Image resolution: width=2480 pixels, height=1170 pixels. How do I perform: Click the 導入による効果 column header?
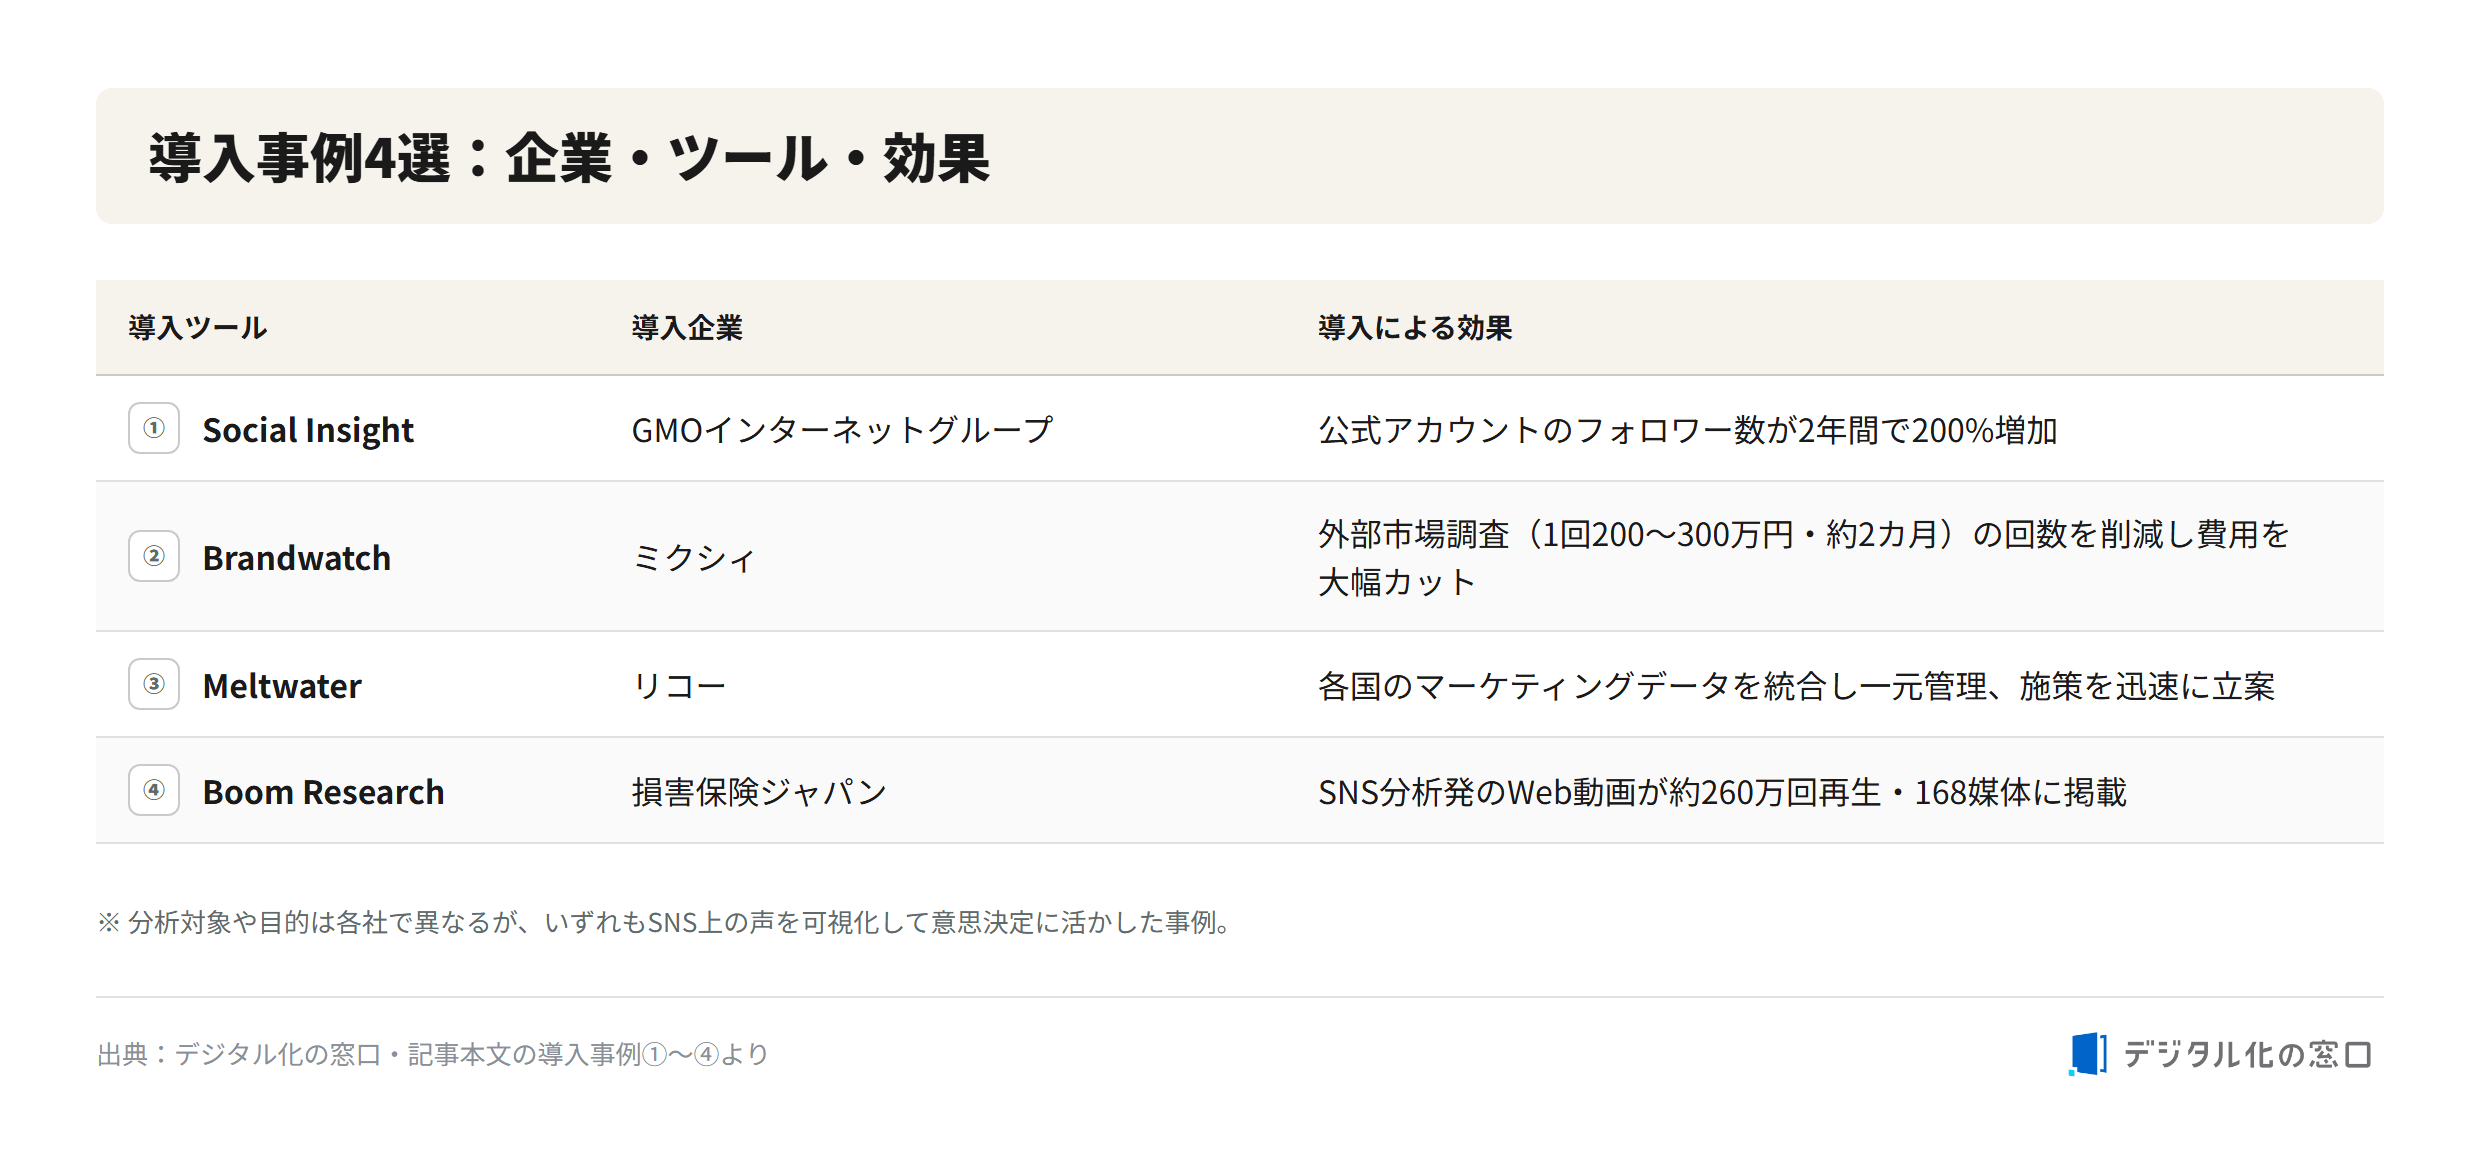1415,328
